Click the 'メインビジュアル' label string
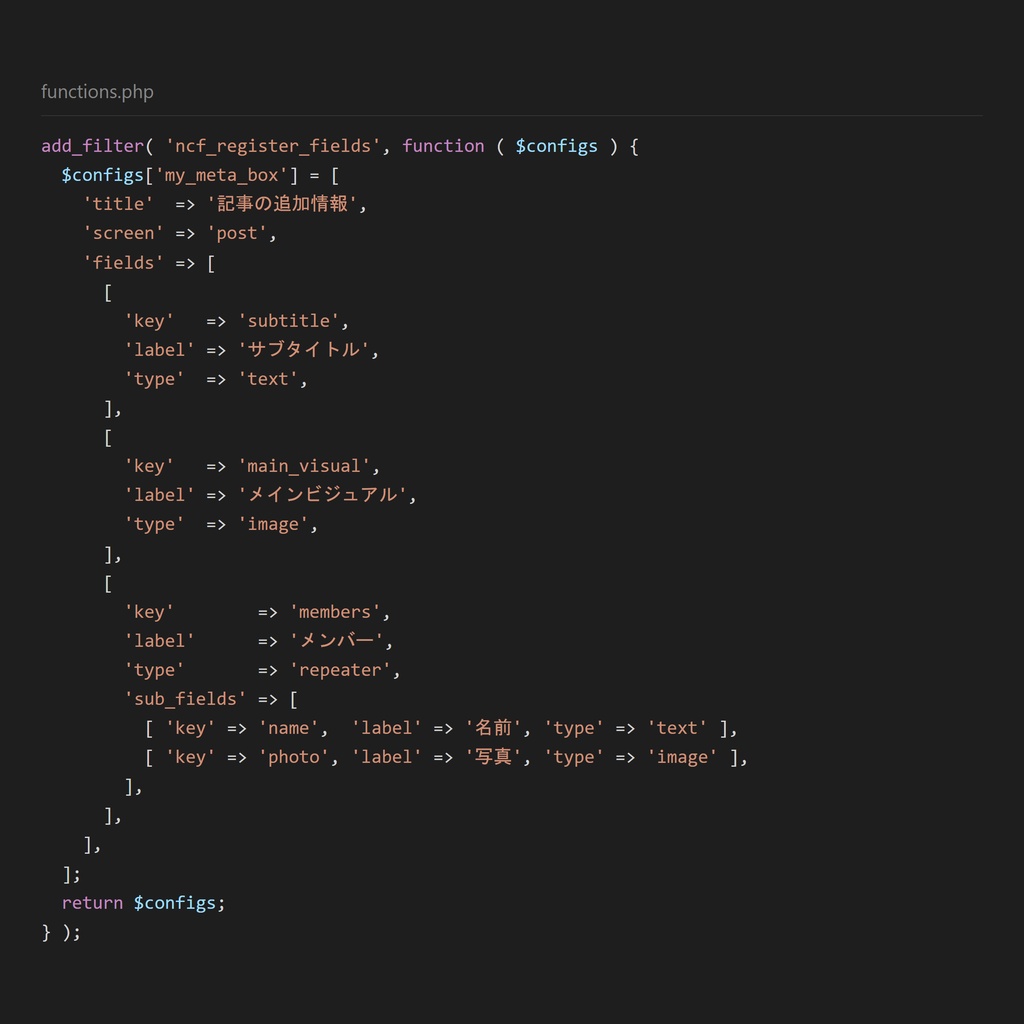Image resolution: width=1024 pixels, height=1024 pixels. (322, 494)
